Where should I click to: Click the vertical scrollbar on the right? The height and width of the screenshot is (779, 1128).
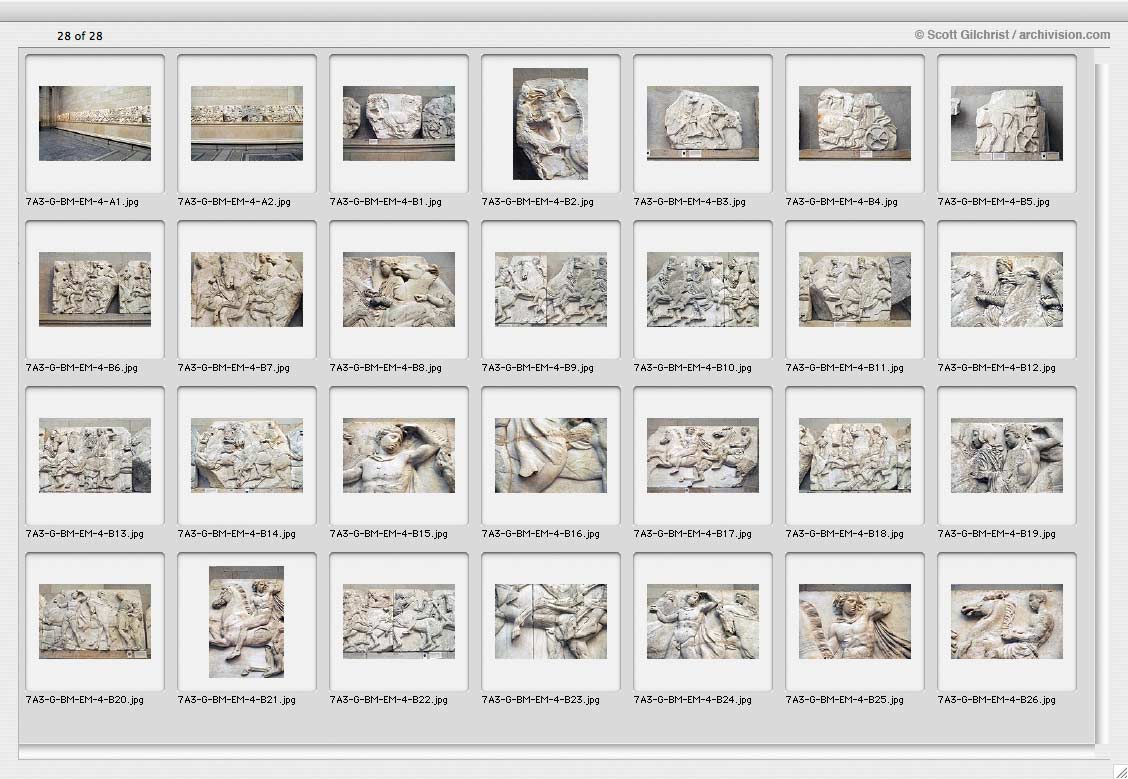pyautogui.click(x=1103, y=403)
